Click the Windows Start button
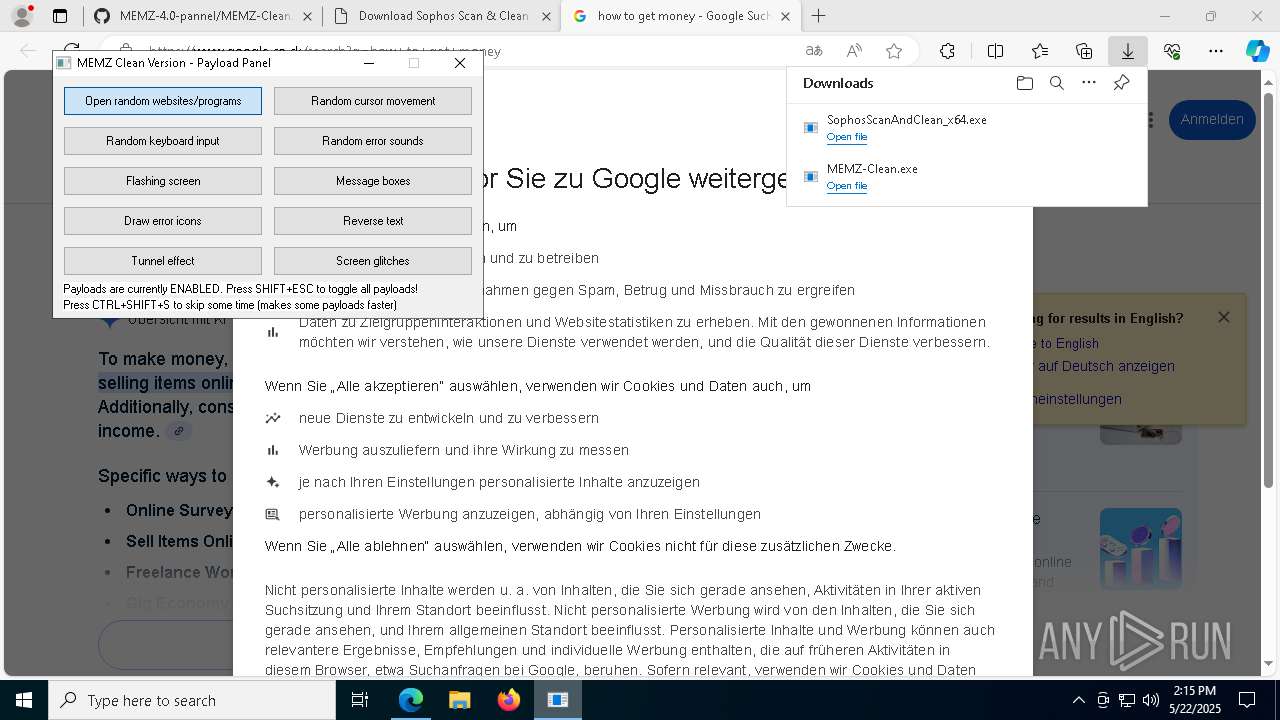The height and width of the screenshot is (720, 1280). click(23, 700)
